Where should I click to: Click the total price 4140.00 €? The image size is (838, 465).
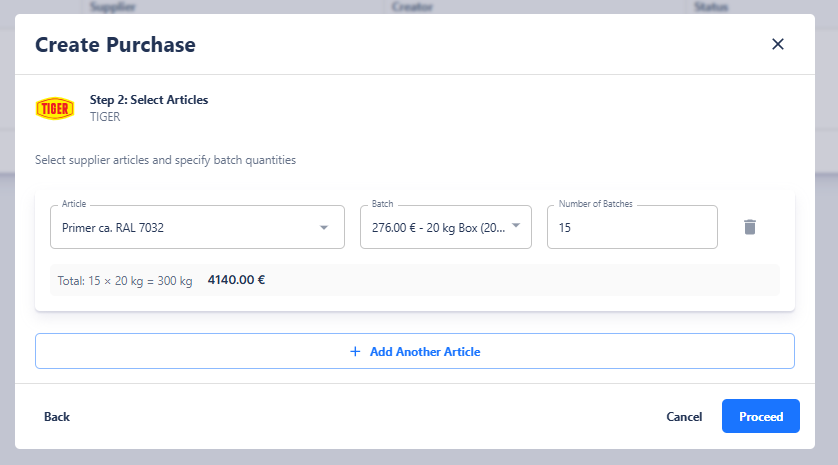[x=236, y=280]
